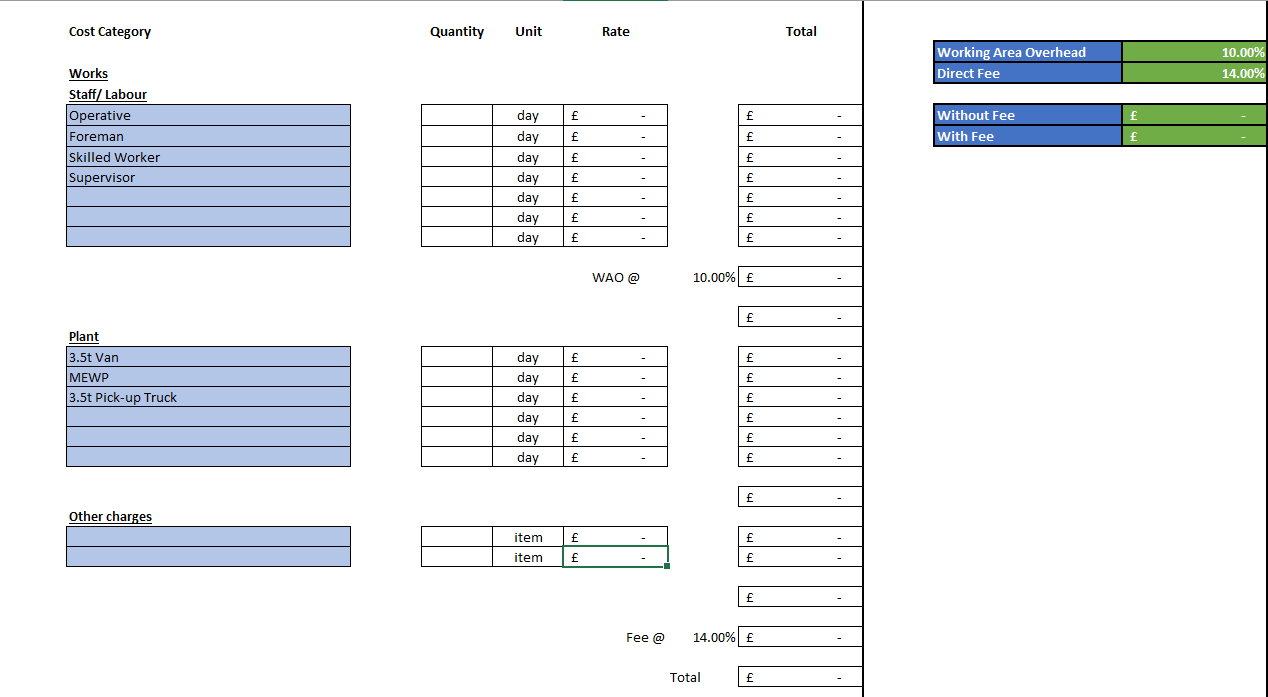1268x697 pixels.
Task: Select the 3.5t Van plant cell
Action: [208, 357]
